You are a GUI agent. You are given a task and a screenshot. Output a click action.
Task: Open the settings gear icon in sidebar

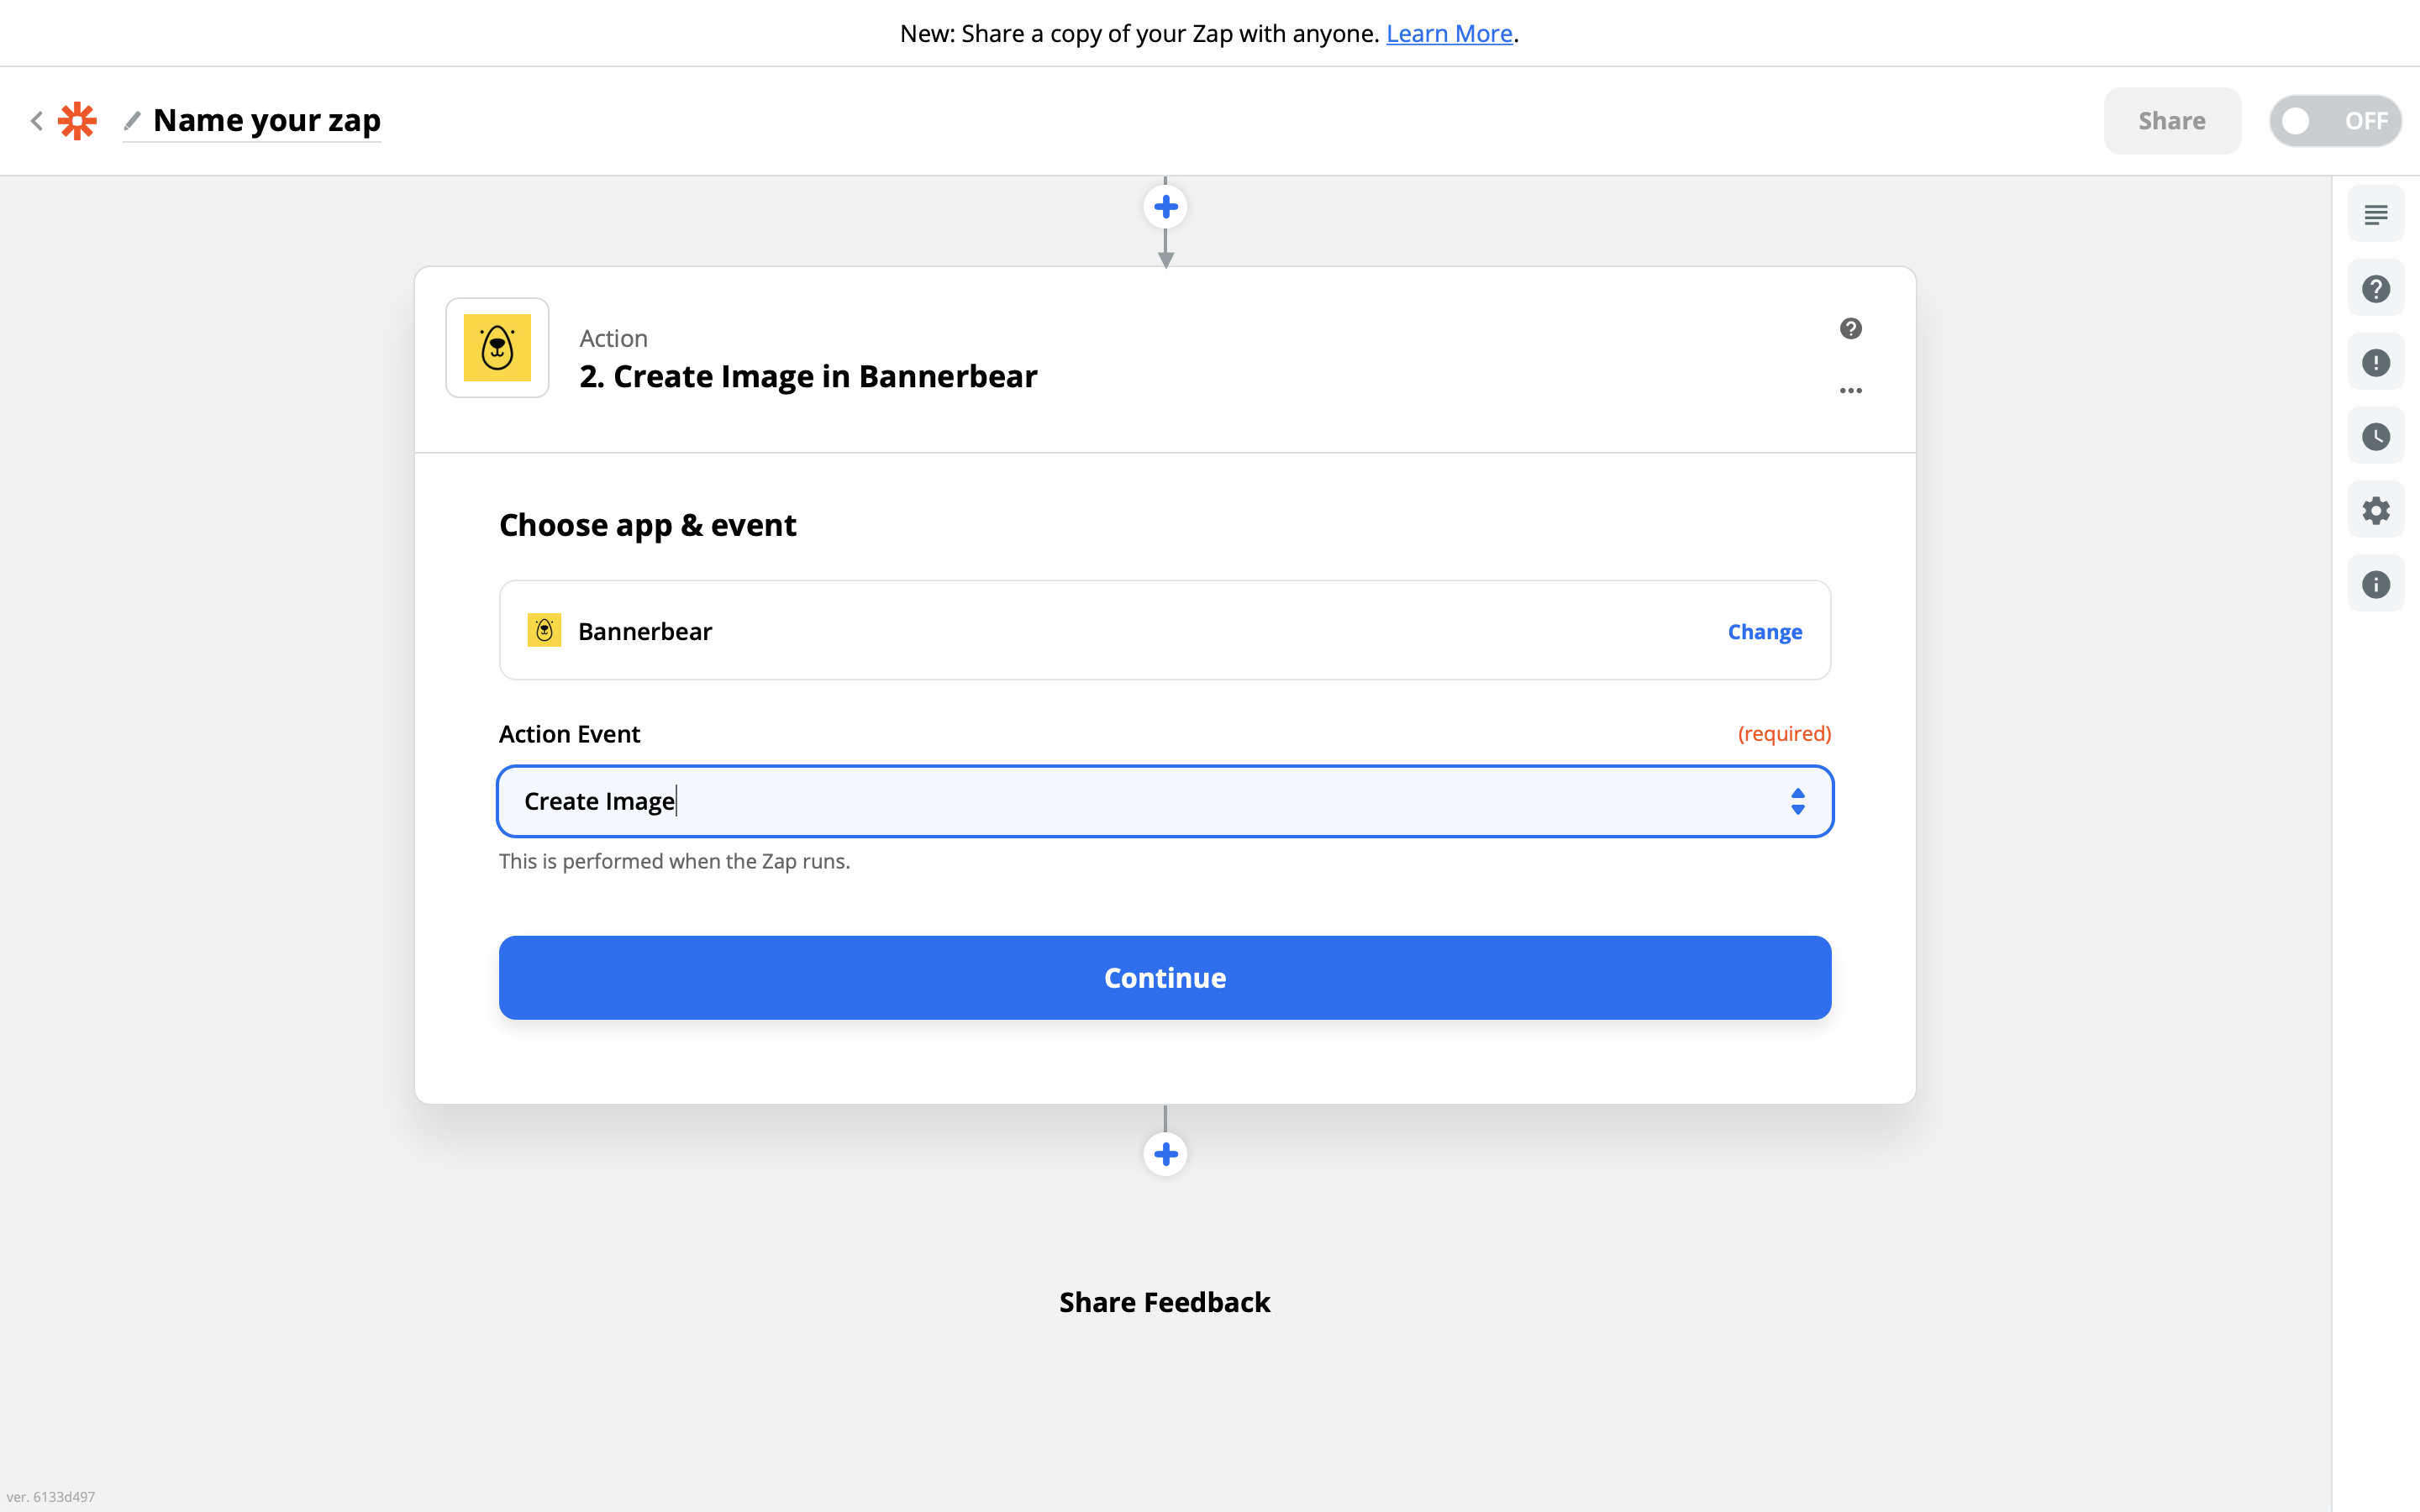tap(2376, 510)
